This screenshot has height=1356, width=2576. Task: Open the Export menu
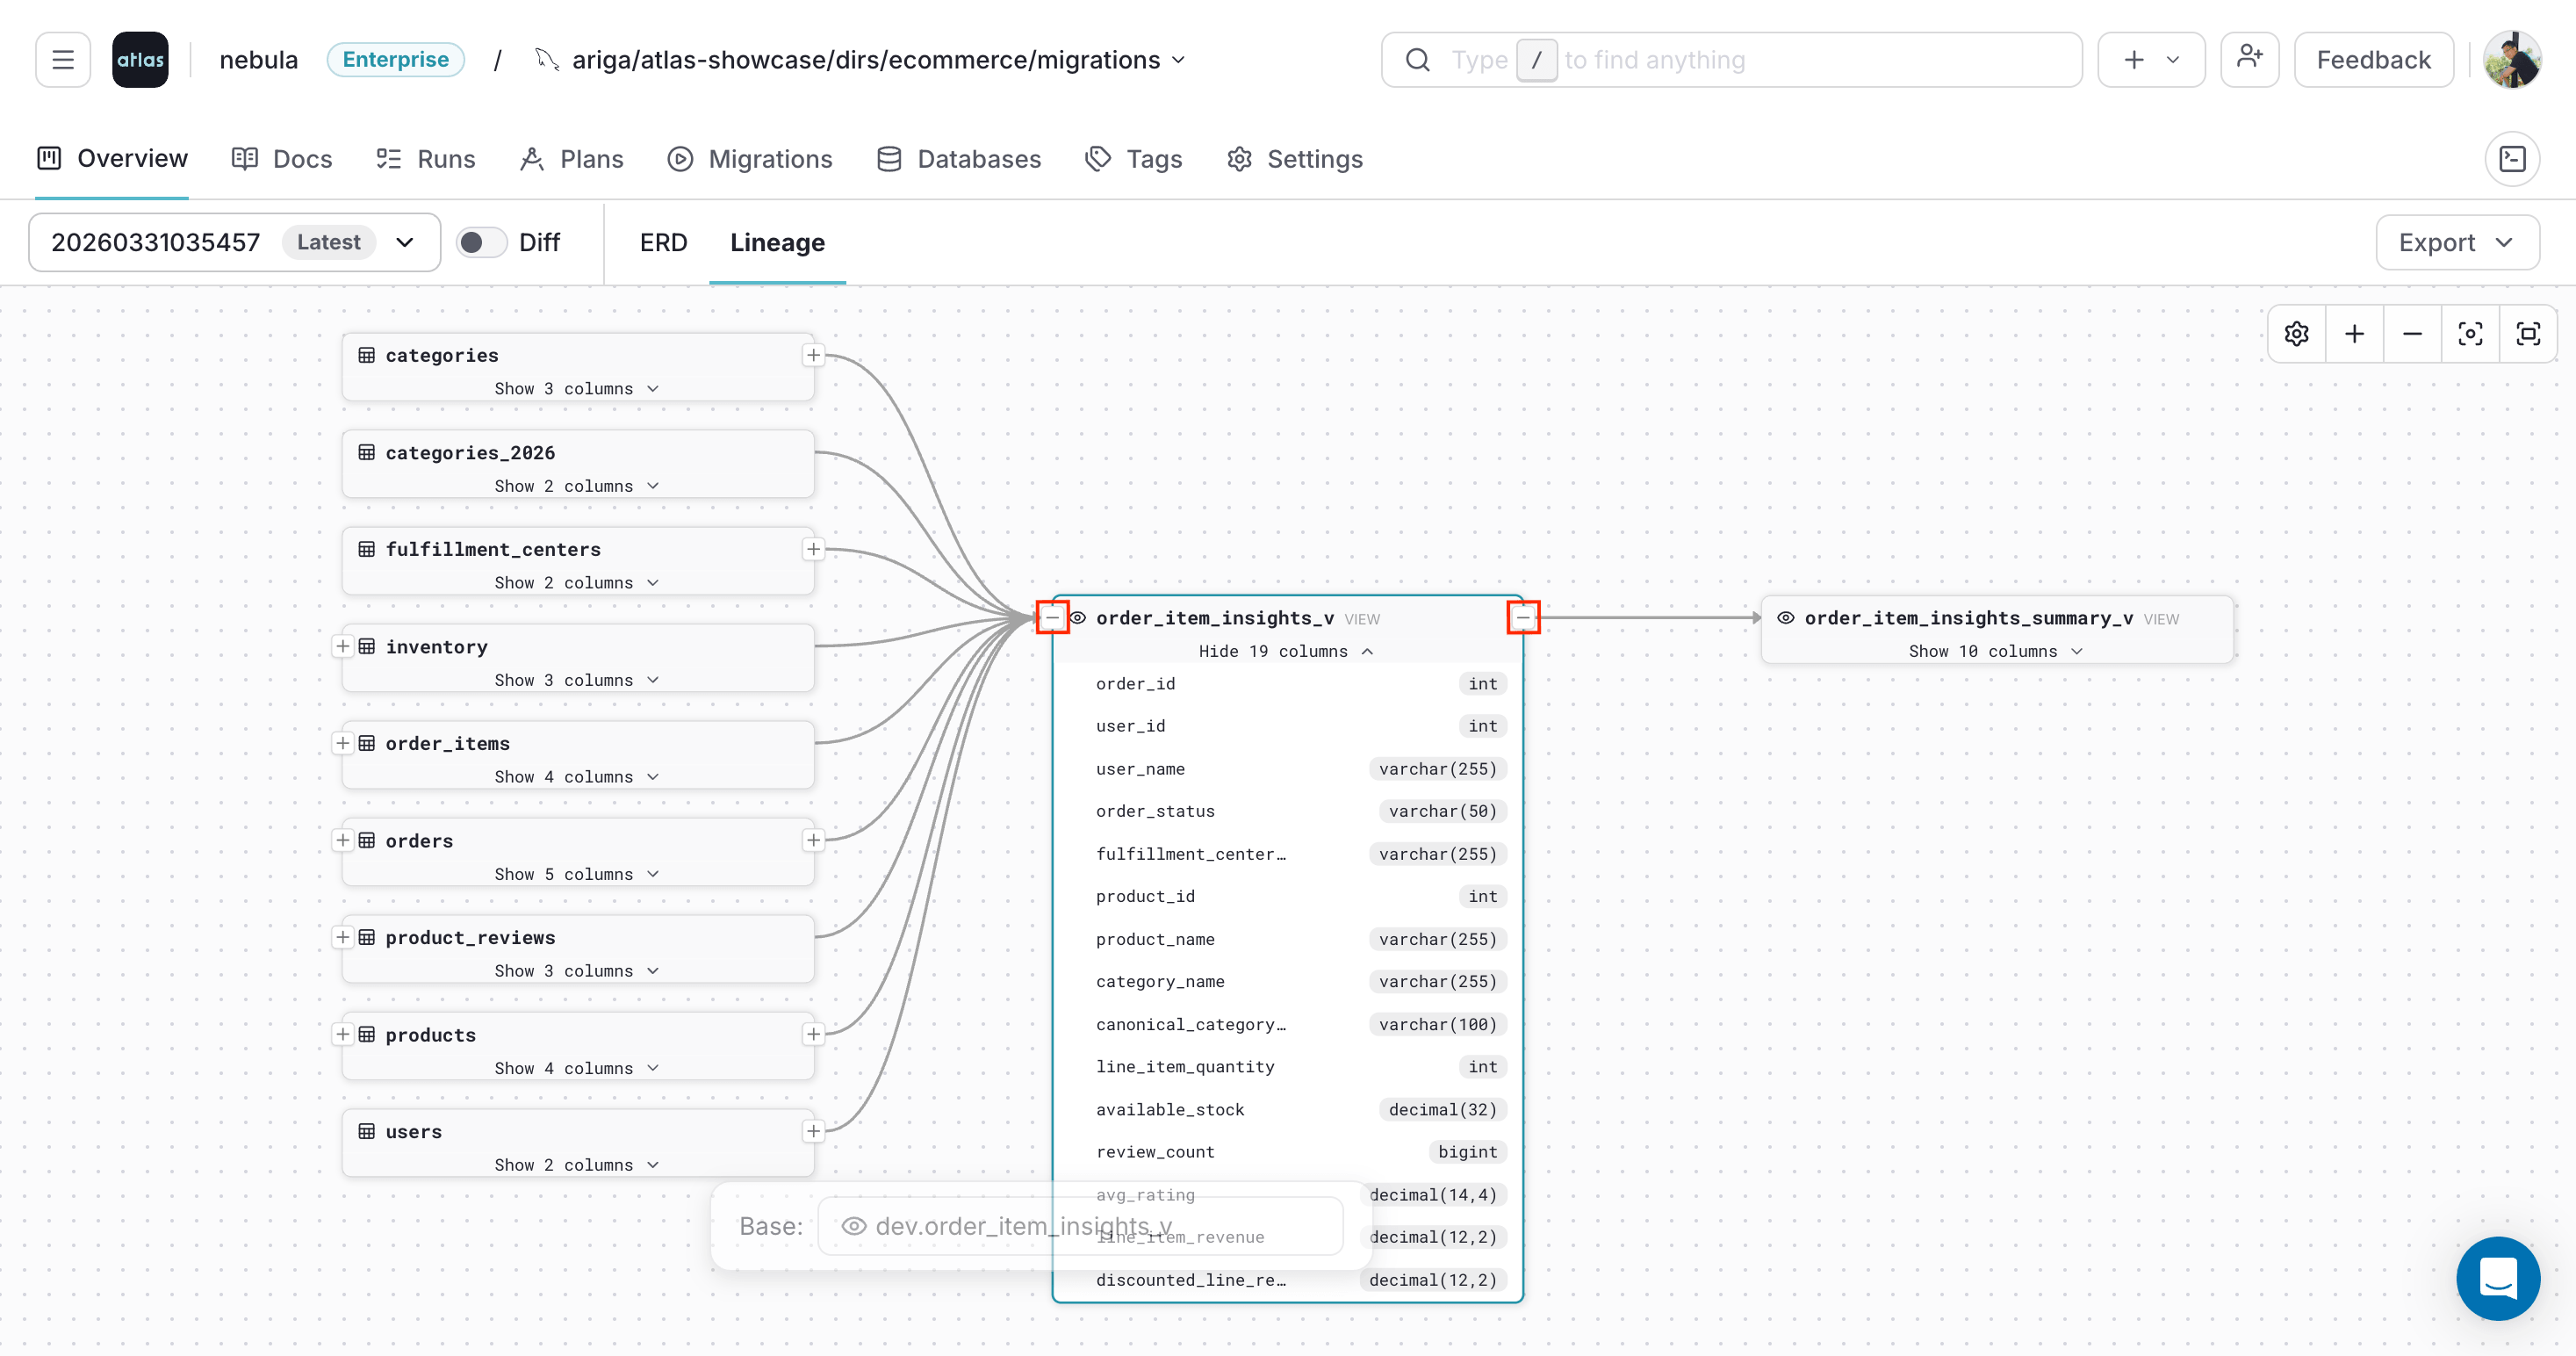[x=2457, y=242]
